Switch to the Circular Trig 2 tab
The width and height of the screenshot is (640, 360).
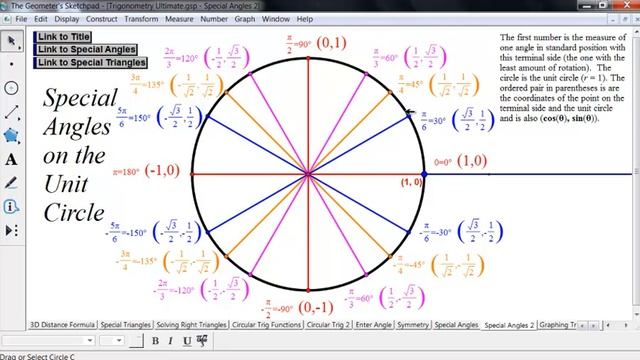(328, 325)
